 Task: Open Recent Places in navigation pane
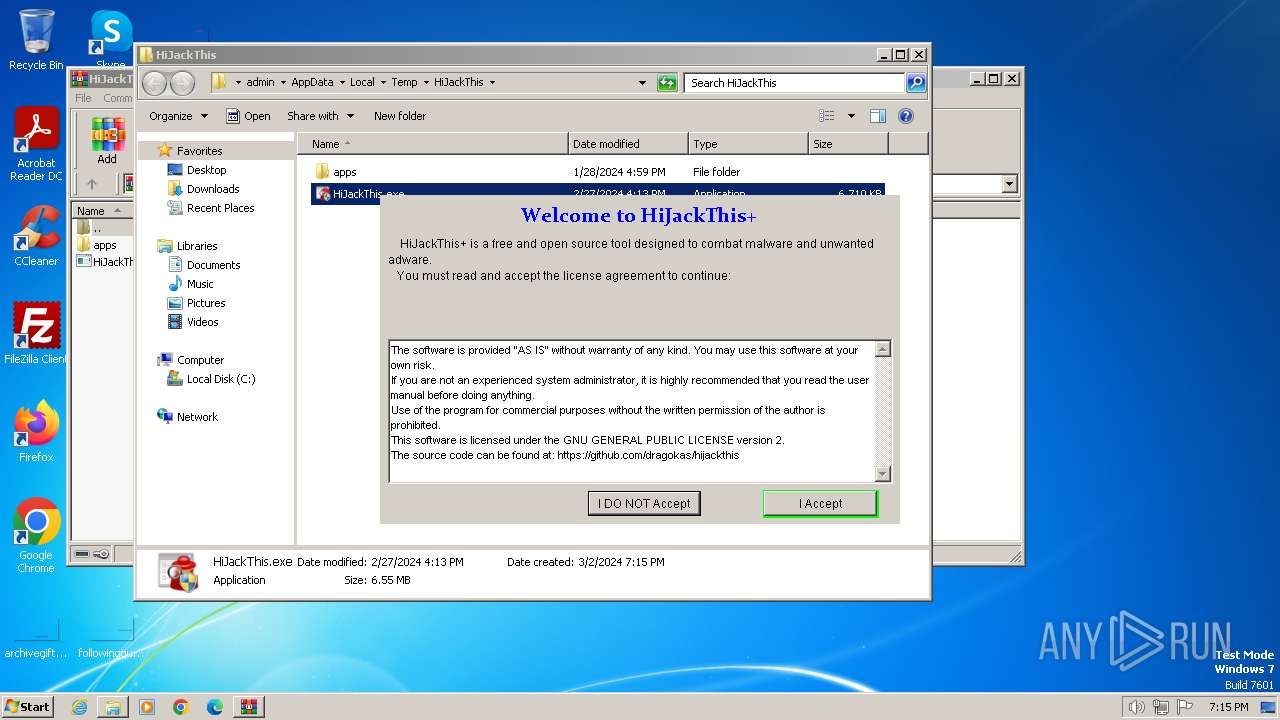(x=220, y=208)
